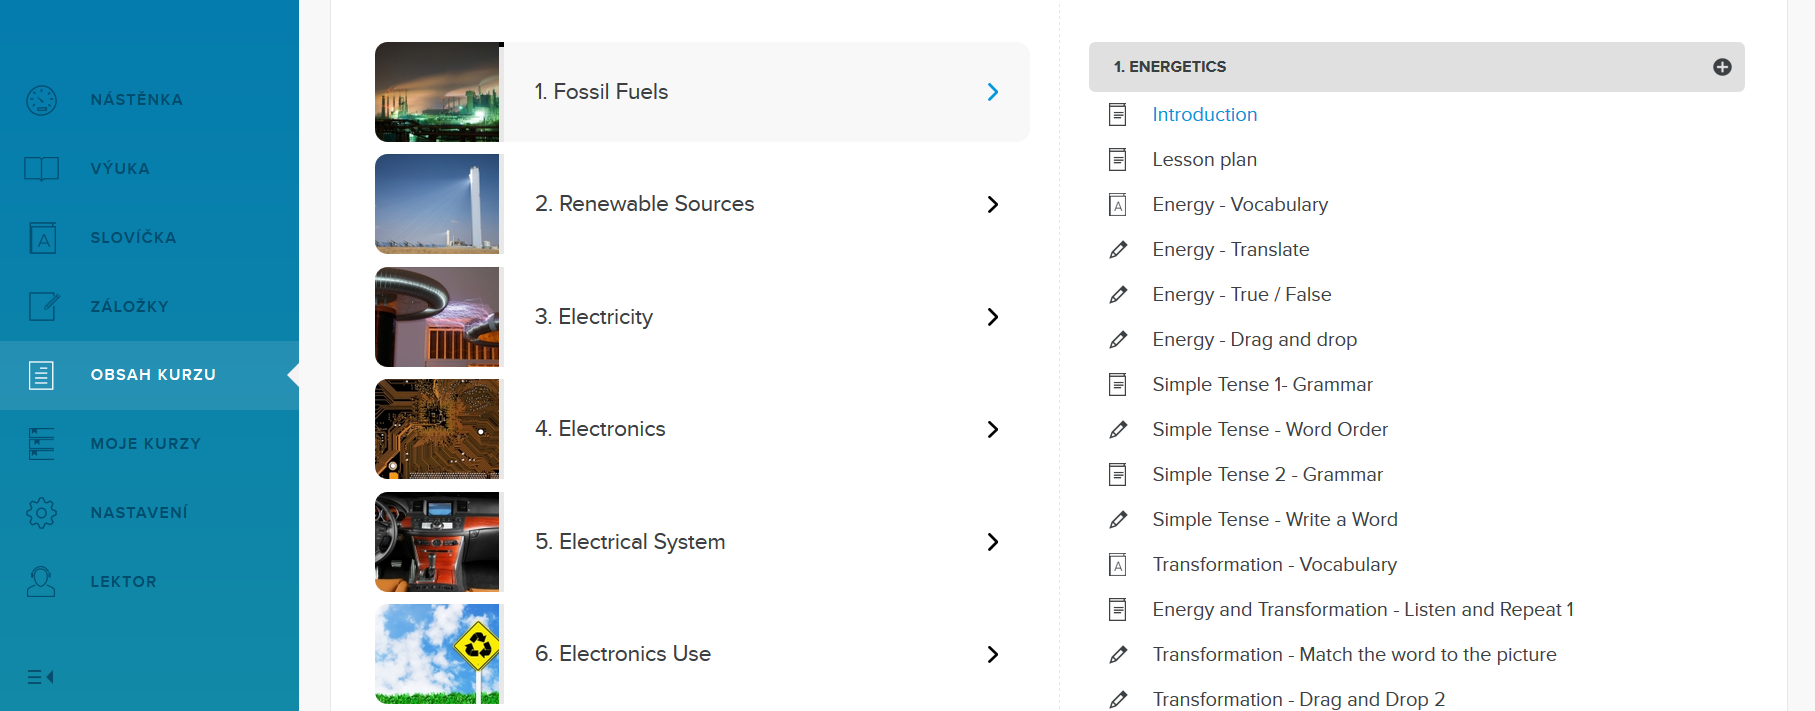Image resolution: width=1815 pixels, height=711 pixels.
Task: Expand the 1. Energetics section plus button
Action: coord(1721,67)
